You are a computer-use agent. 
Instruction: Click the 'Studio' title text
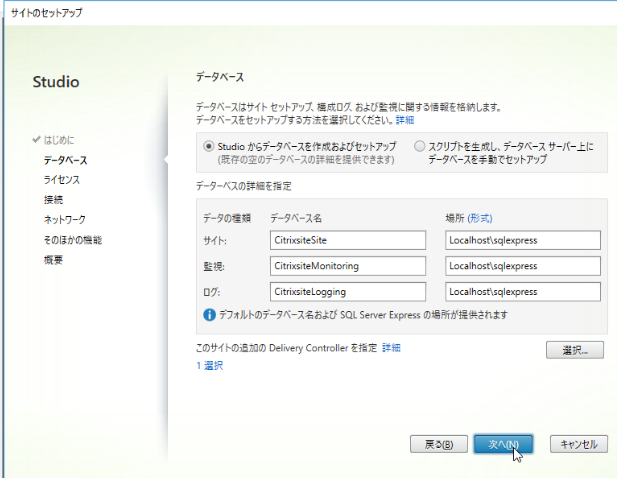tap(56, 82)
